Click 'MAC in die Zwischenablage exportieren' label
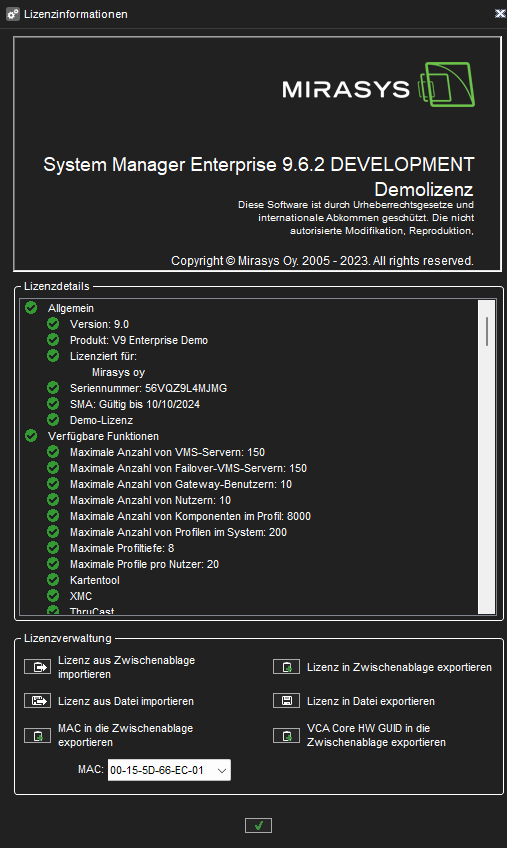 pos(126,736)
